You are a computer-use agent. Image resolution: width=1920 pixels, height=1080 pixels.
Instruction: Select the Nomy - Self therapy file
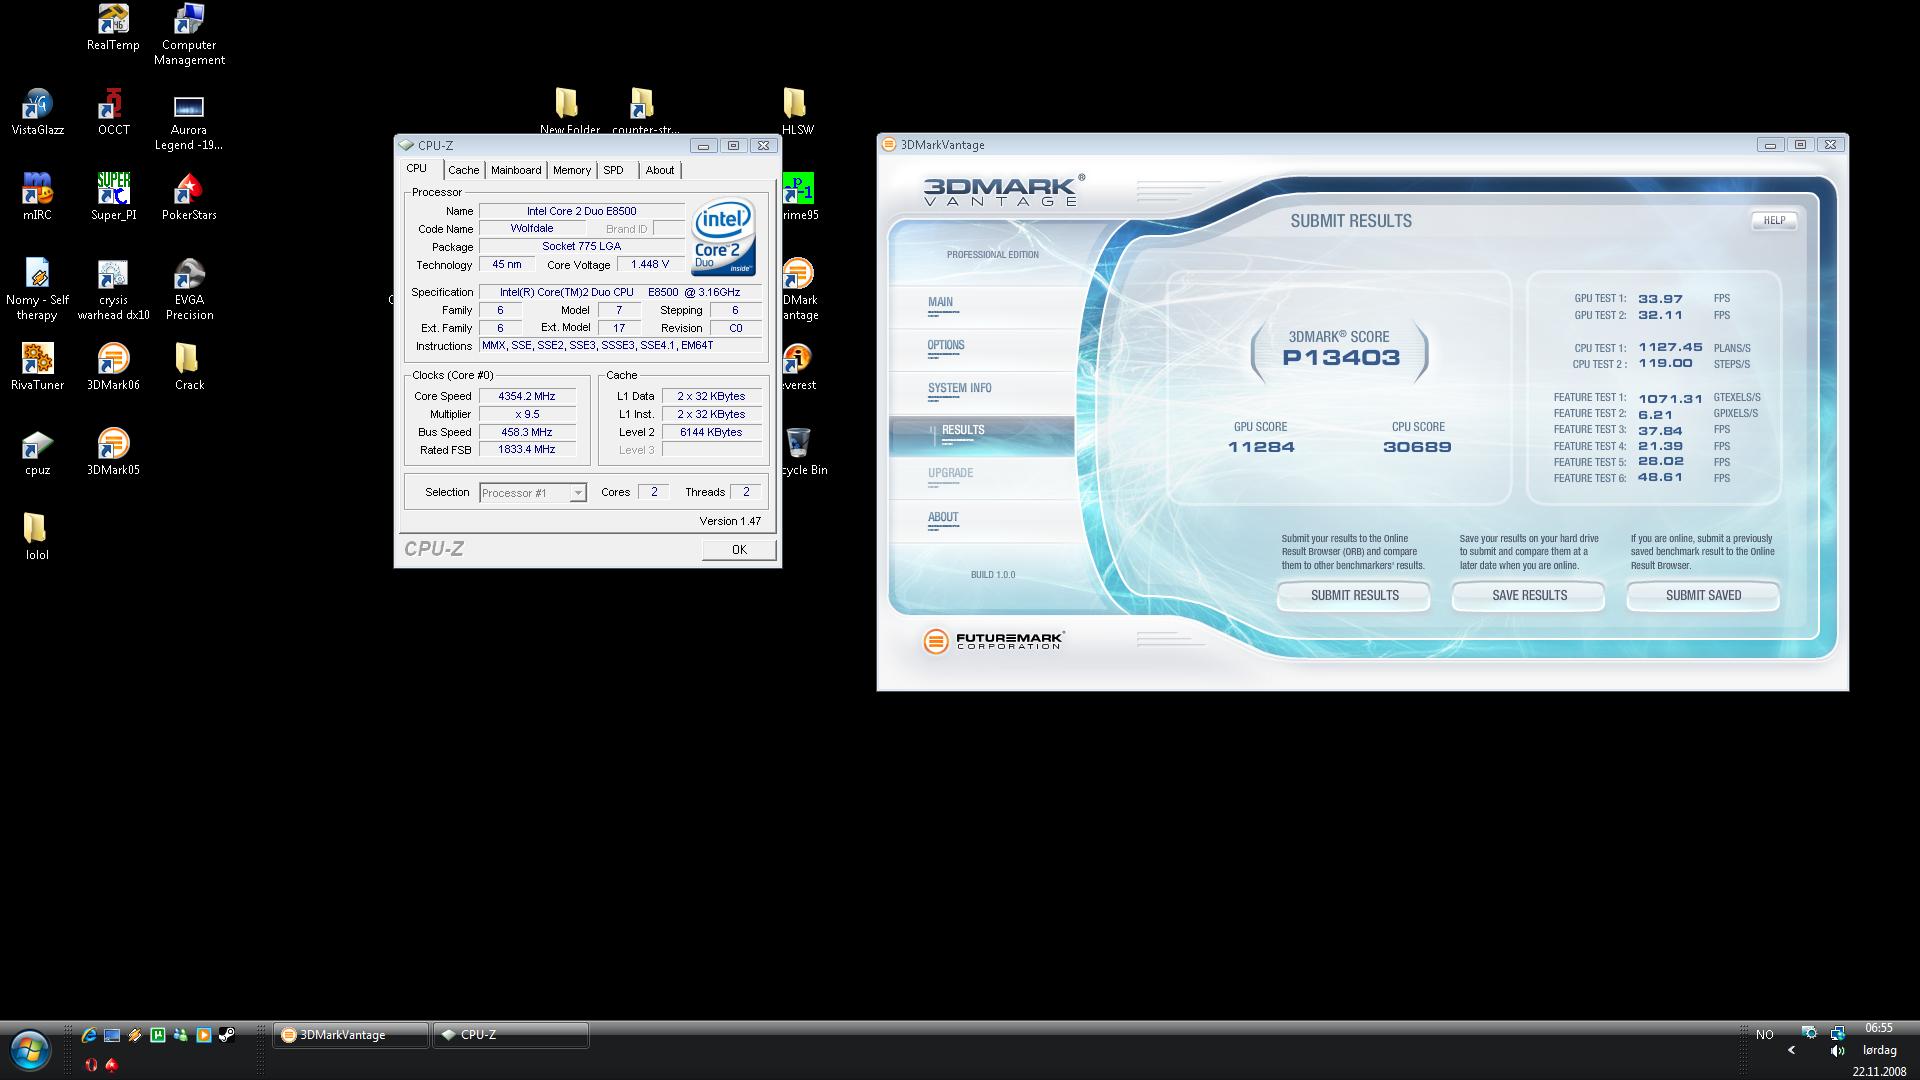coord(37,290)
